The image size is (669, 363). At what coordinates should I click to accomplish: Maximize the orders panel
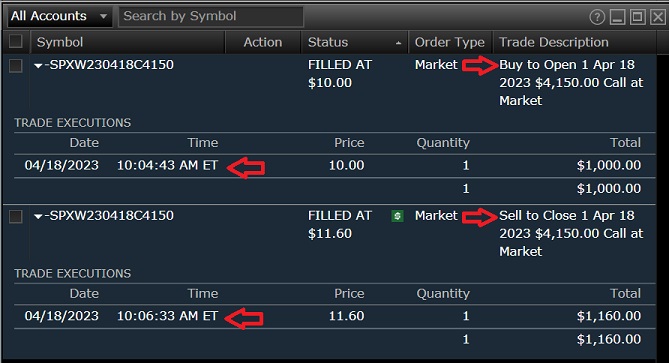637,17
